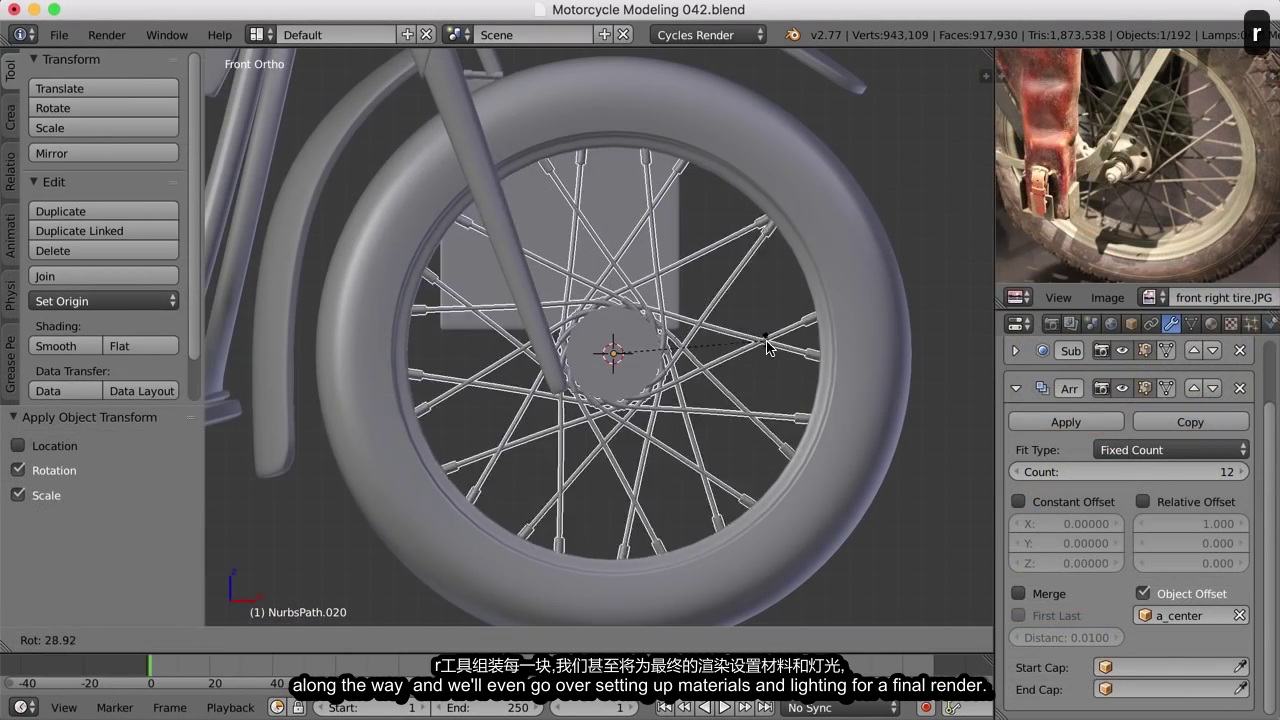Move the Arr modifier down
The height and width of the screenshot is (720, 1280).
point(1213,388)
